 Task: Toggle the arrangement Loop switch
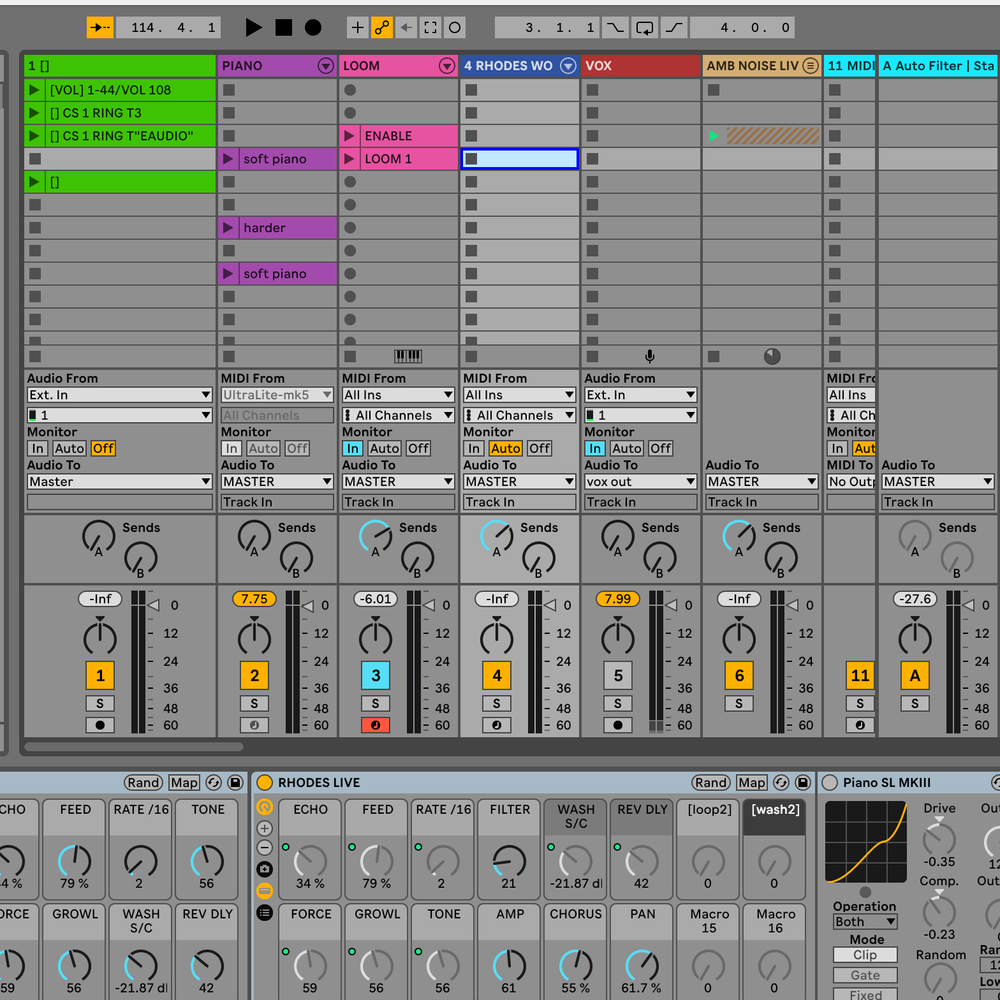click(645, 28)
